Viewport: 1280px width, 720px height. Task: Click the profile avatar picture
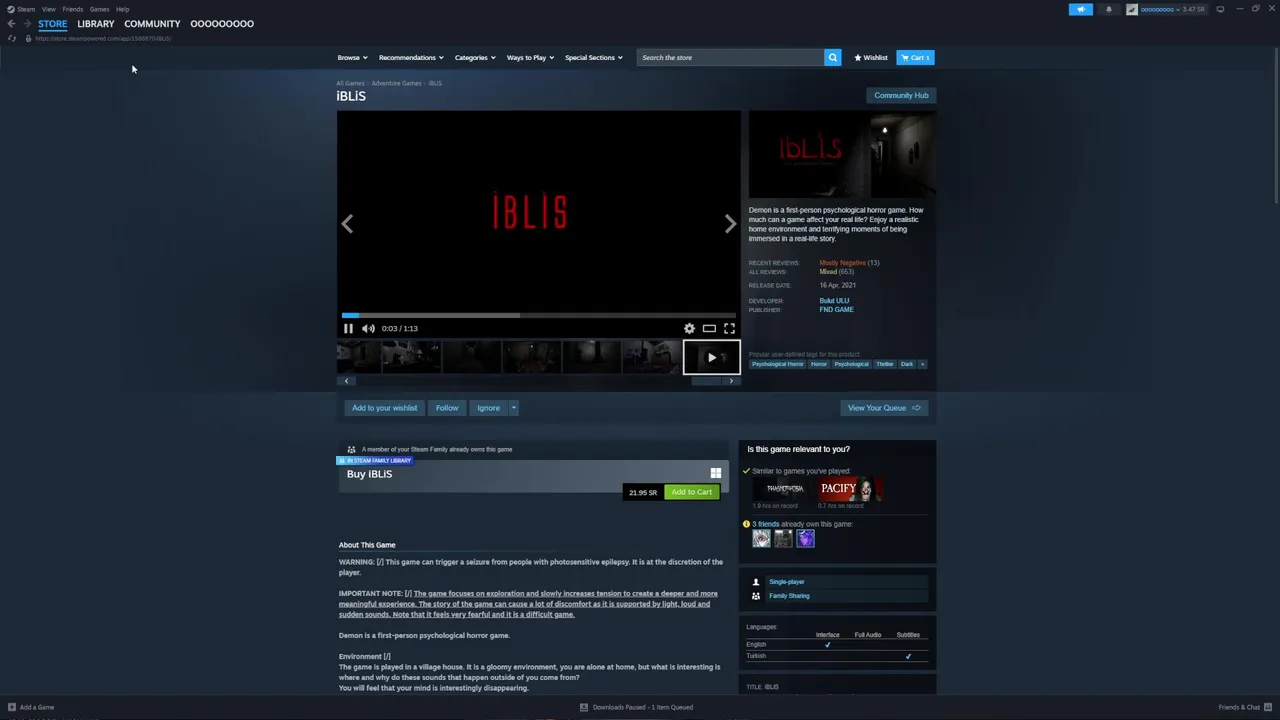[x=1132, y=9]
